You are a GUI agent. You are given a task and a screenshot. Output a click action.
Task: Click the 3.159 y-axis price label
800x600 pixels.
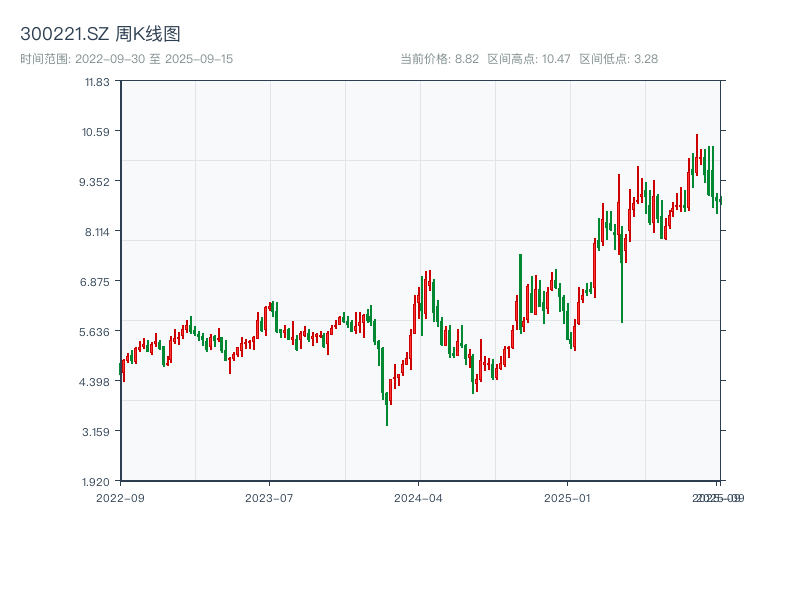click(97, 431)
